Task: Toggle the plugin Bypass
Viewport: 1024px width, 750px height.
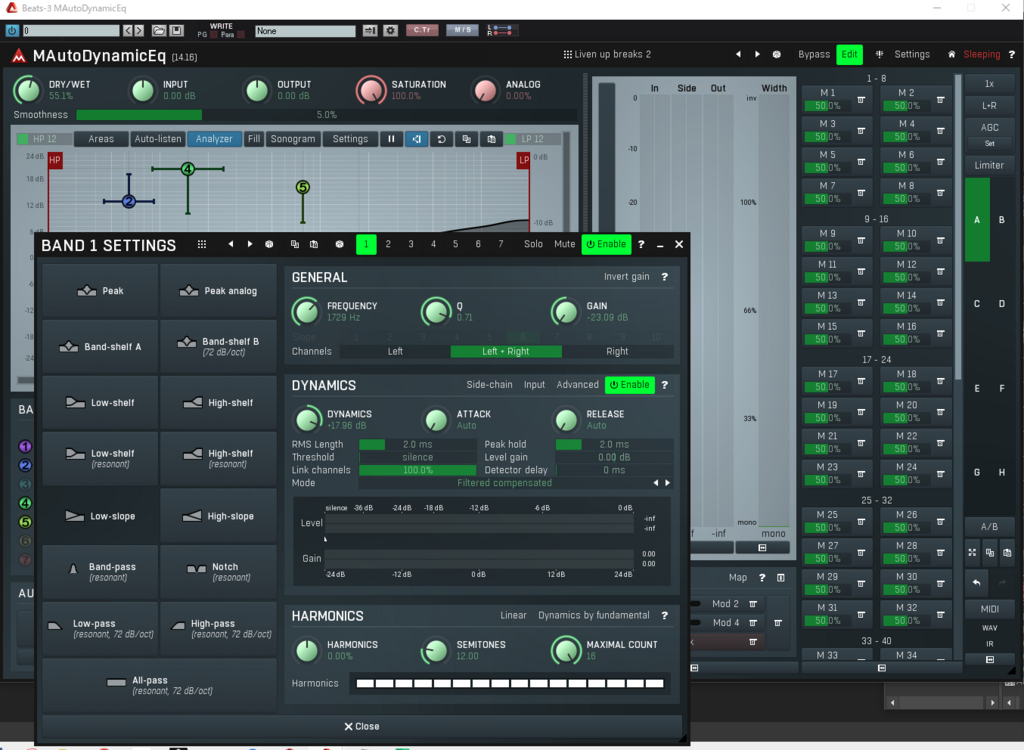Action: click(x=814, y=55)
